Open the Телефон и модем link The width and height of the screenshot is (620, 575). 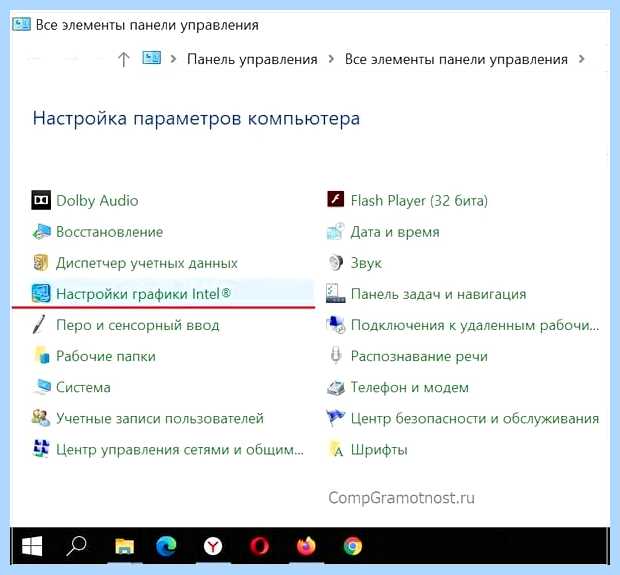pyautogui.click(x=410, y=387)
